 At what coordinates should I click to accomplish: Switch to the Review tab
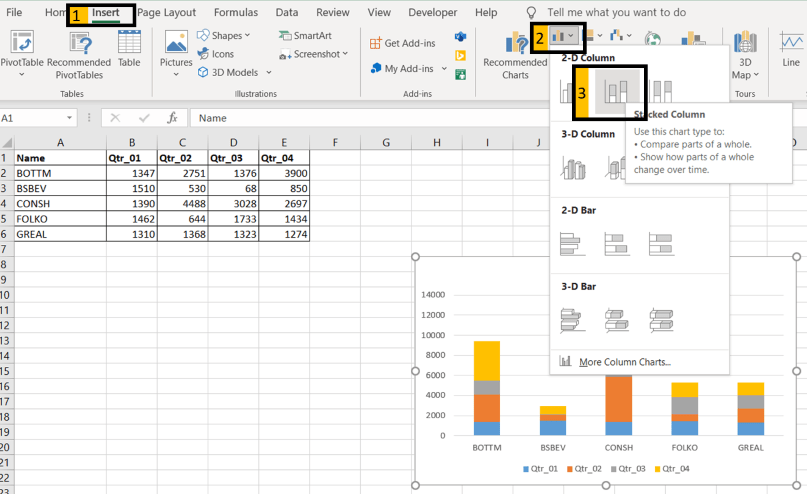[332, 12]
